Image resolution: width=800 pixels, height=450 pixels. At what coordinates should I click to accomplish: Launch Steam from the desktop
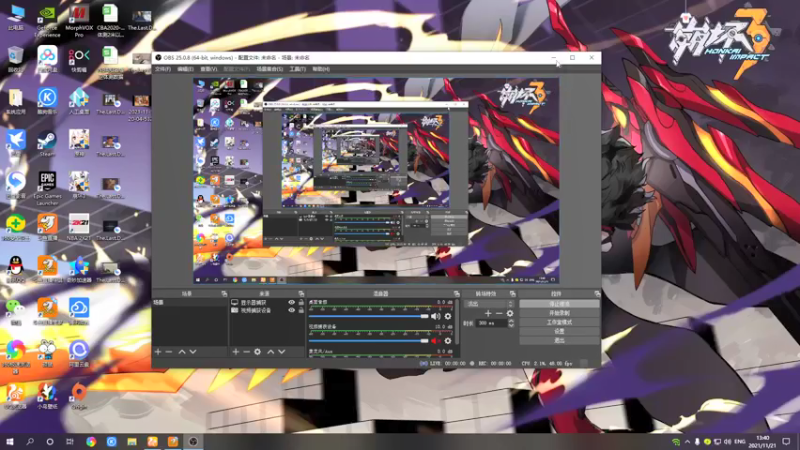click(x=47, y=144)
